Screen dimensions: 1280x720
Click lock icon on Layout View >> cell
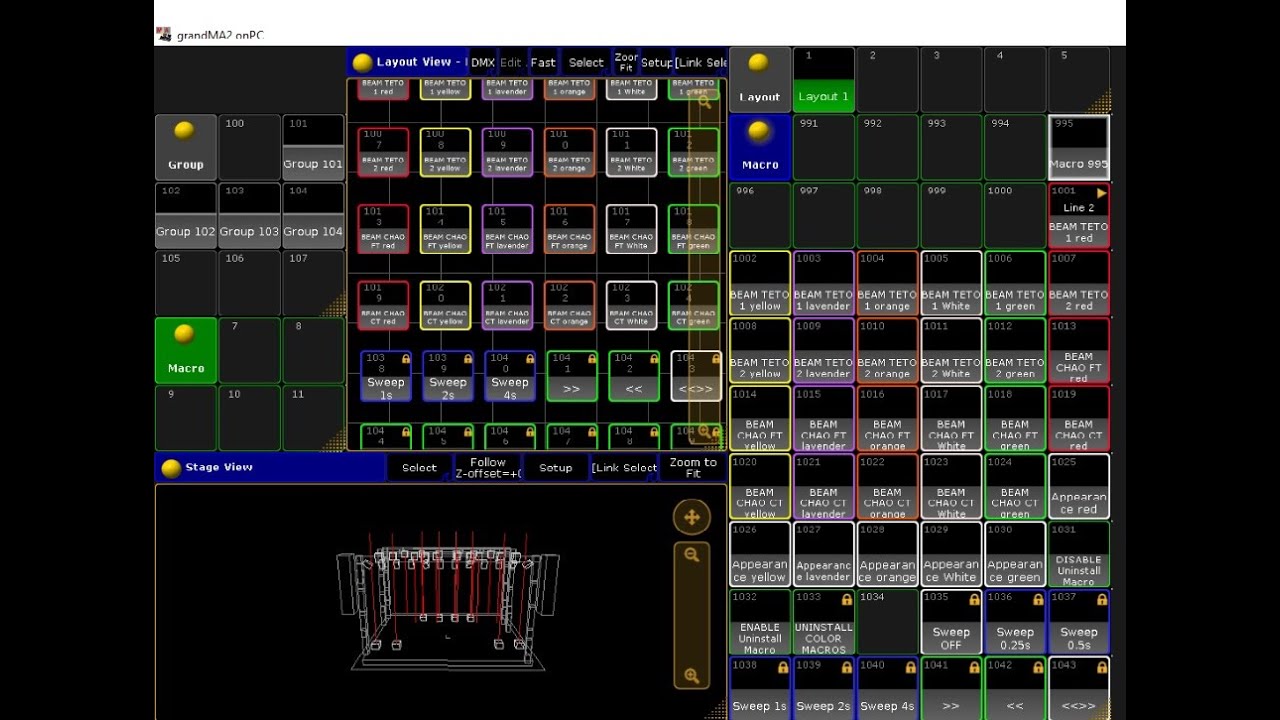point(592,358)
